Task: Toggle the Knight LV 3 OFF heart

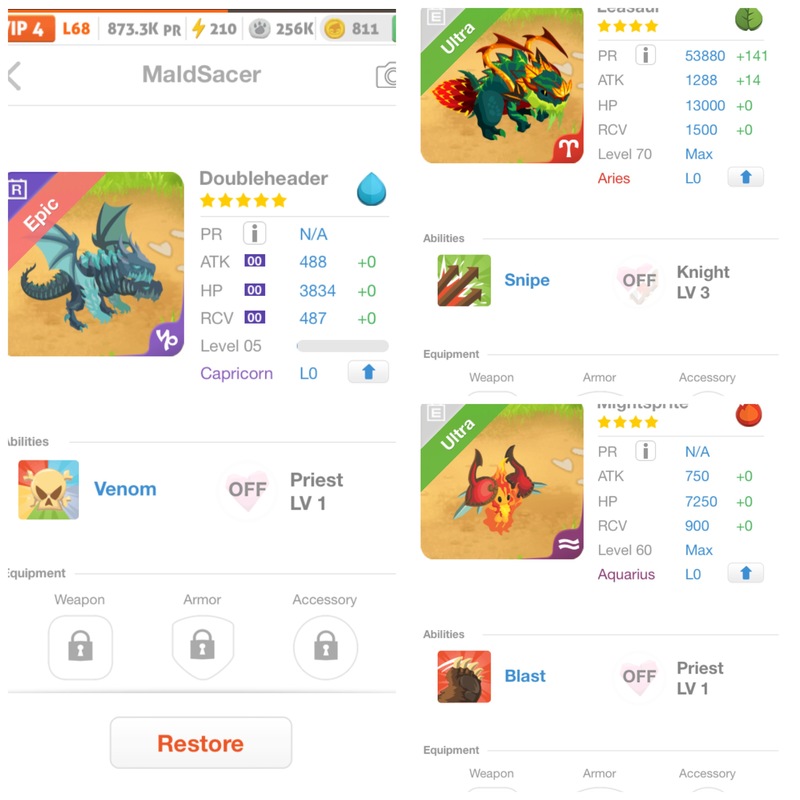Action: (x=639, y=281)
